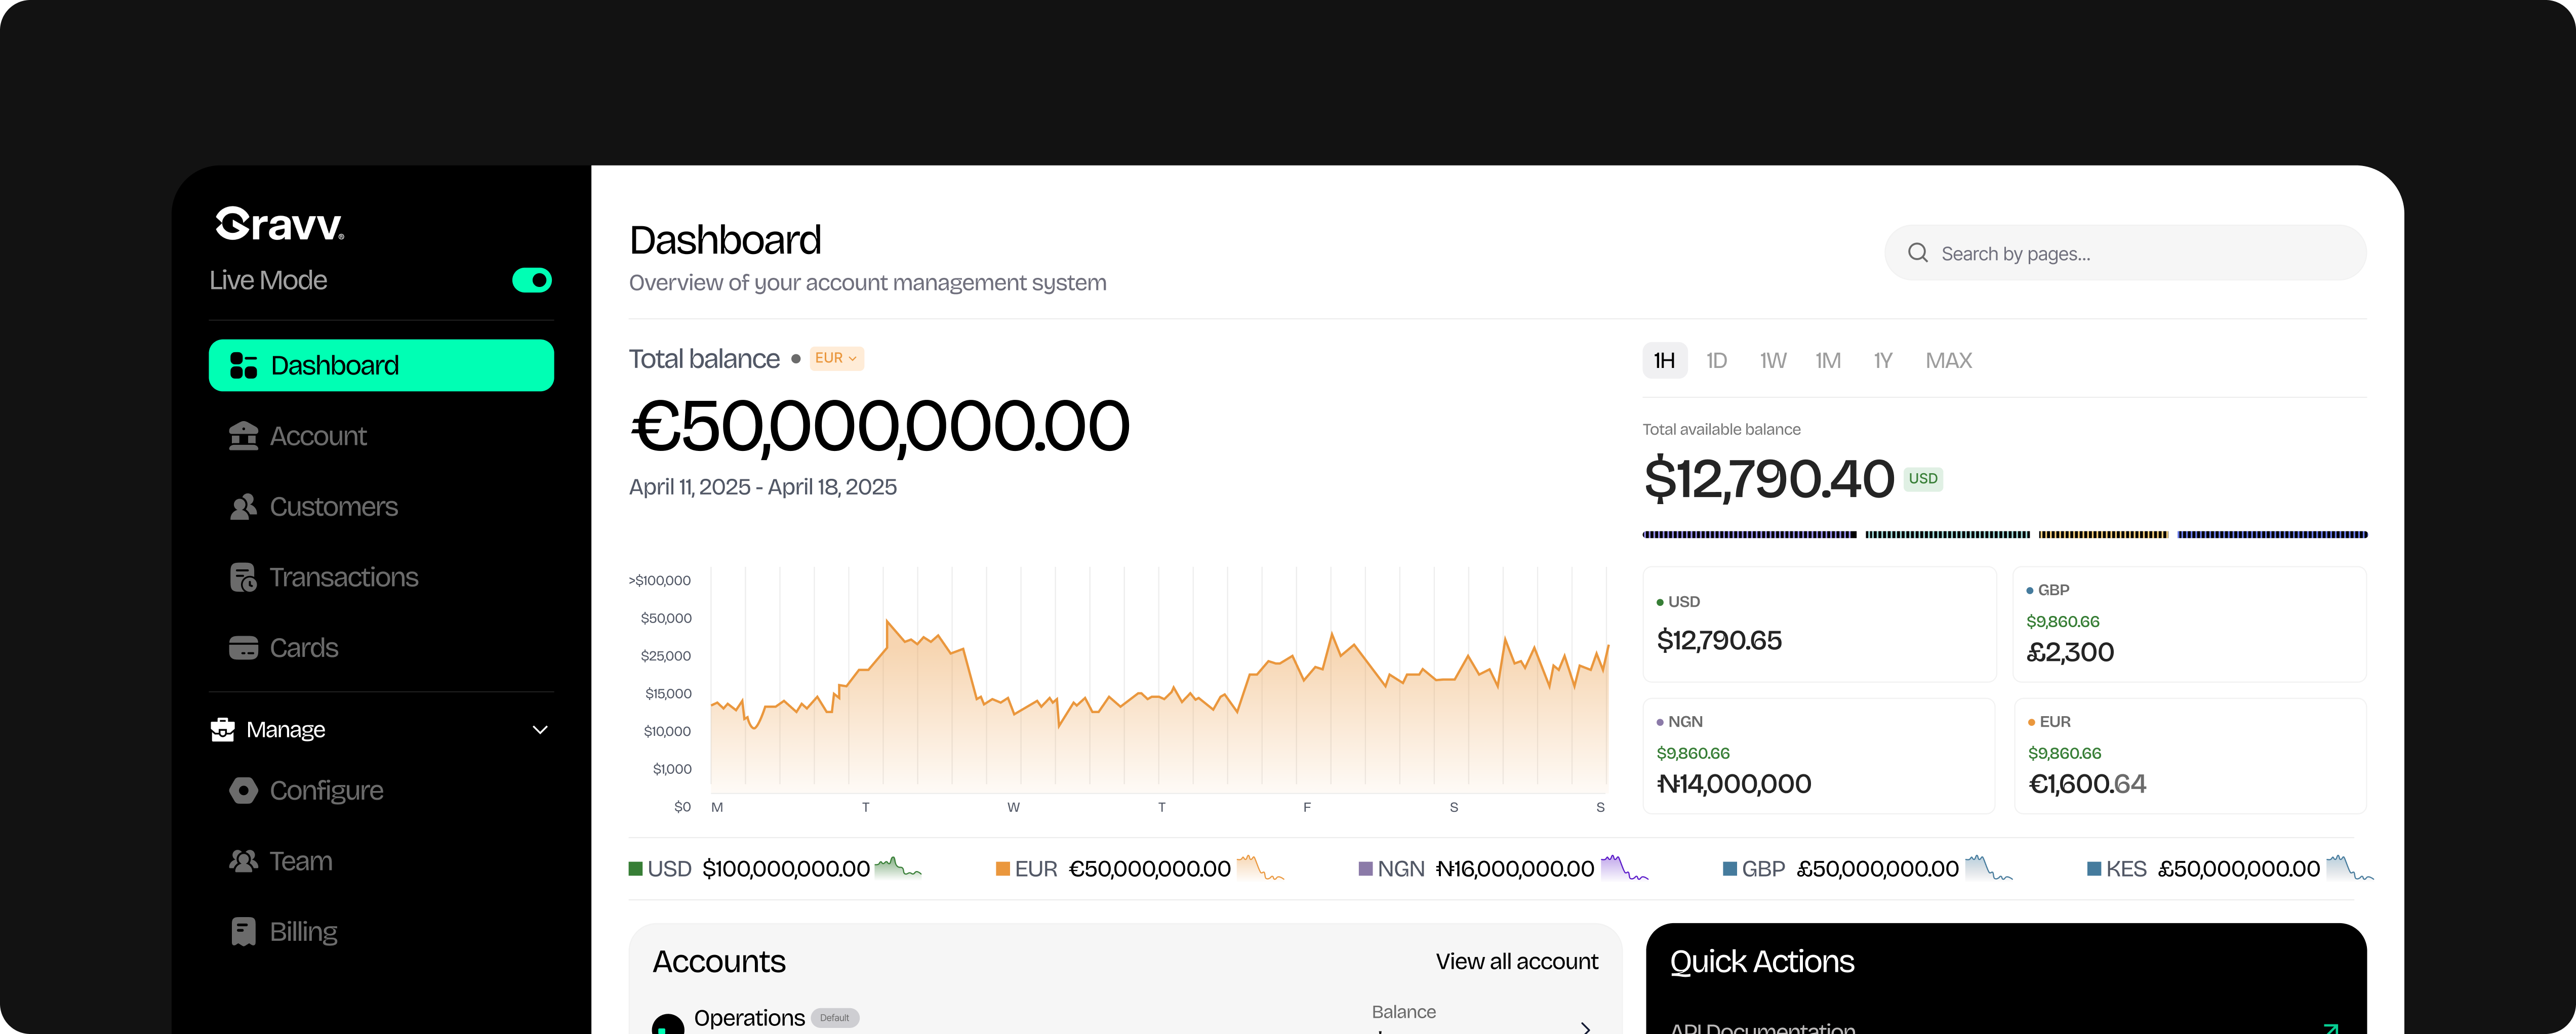Click the green USD legend swatch
Viewport: 2576px width, 1034px height.
pos(635,869)
